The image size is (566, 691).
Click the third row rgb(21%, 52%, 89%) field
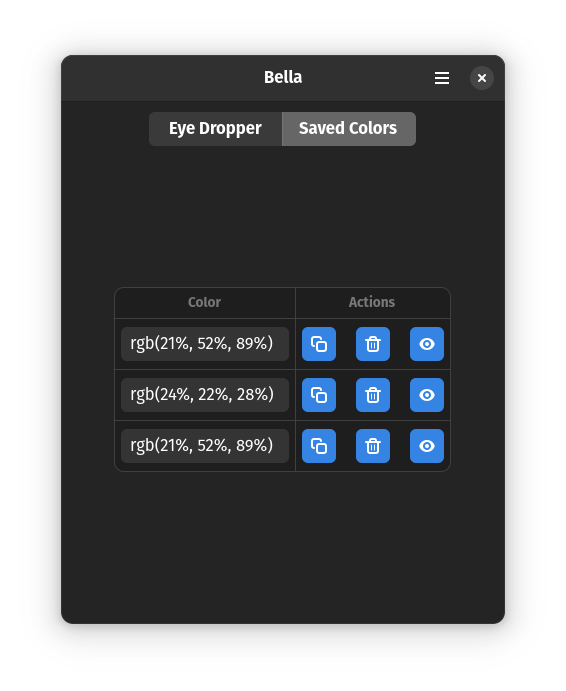(x=205, y=446)
